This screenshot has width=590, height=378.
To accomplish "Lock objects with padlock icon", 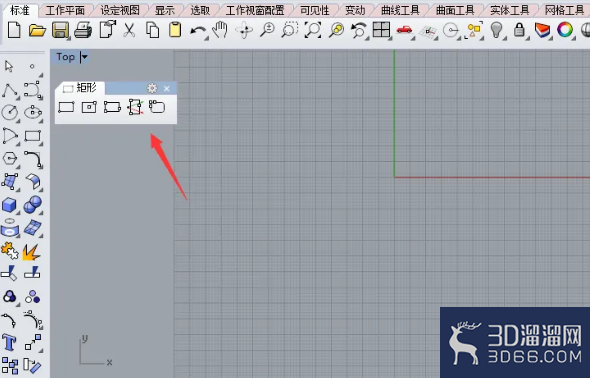I will (x=519, y=30).
